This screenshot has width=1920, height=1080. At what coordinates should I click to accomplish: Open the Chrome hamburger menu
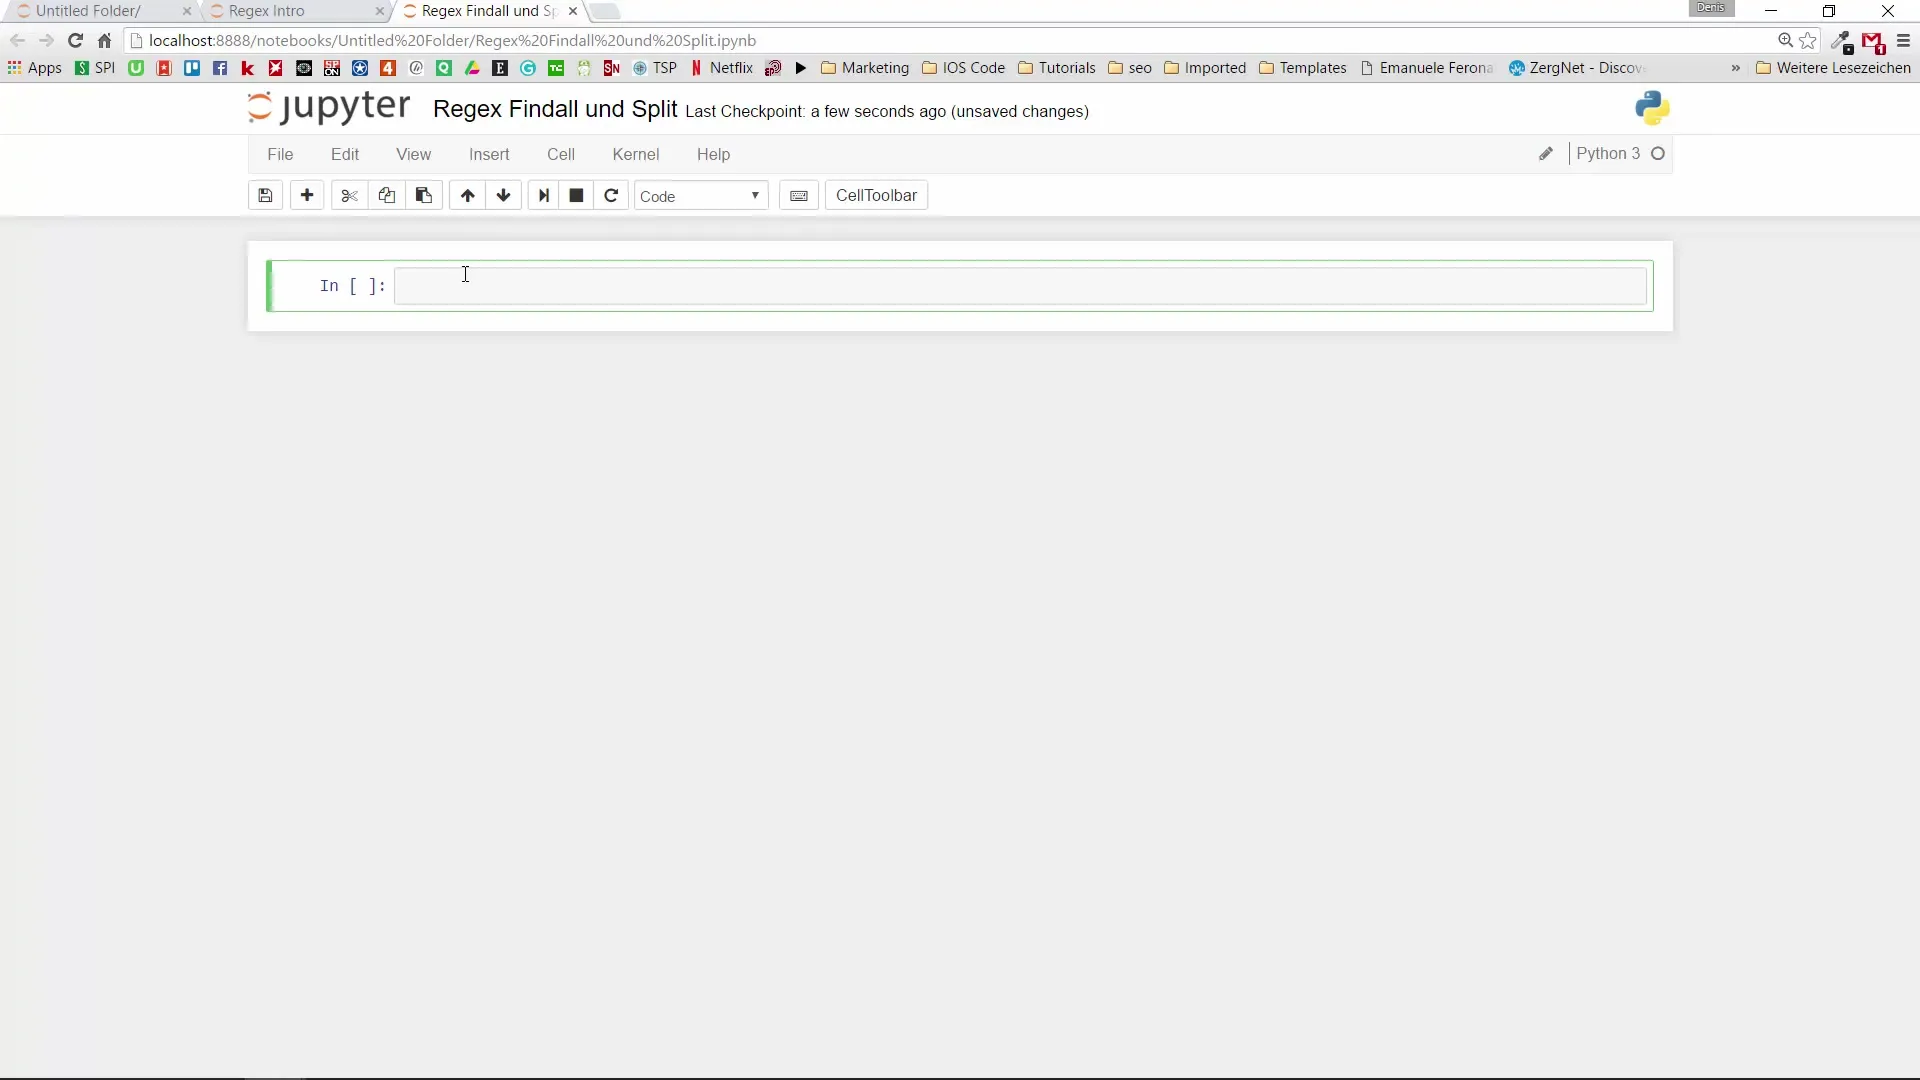[1903, 41]
